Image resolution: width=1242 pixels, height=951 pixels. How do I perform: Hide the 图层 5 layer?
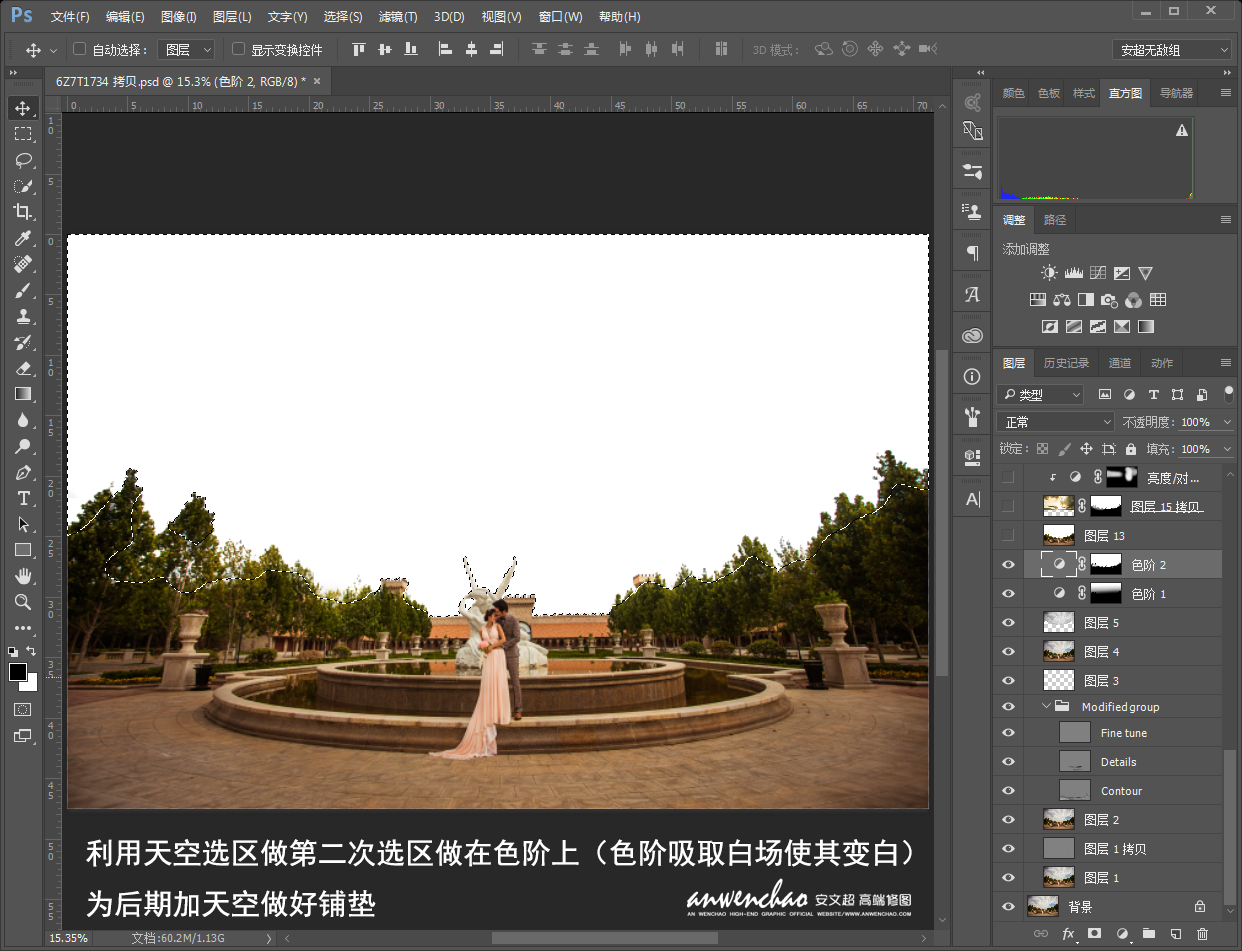pyautogui.click(x=1008, y=623)
